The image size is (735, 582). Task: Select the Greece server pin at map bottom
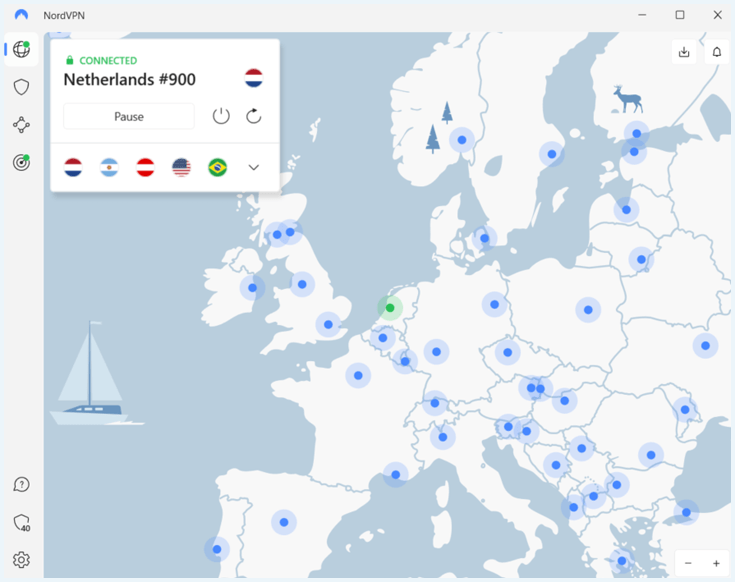tap(622, 561)
